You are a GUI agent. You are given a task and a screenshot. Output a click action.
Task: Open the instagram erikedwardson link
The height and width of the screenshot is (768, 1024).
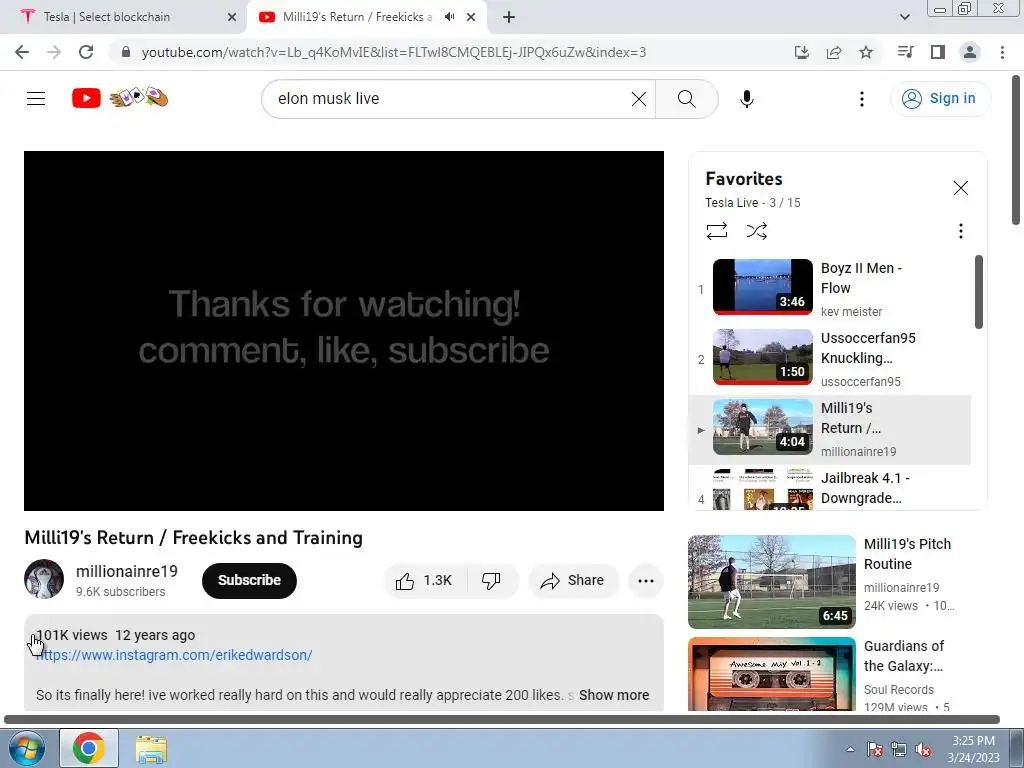tap(174, 655)
